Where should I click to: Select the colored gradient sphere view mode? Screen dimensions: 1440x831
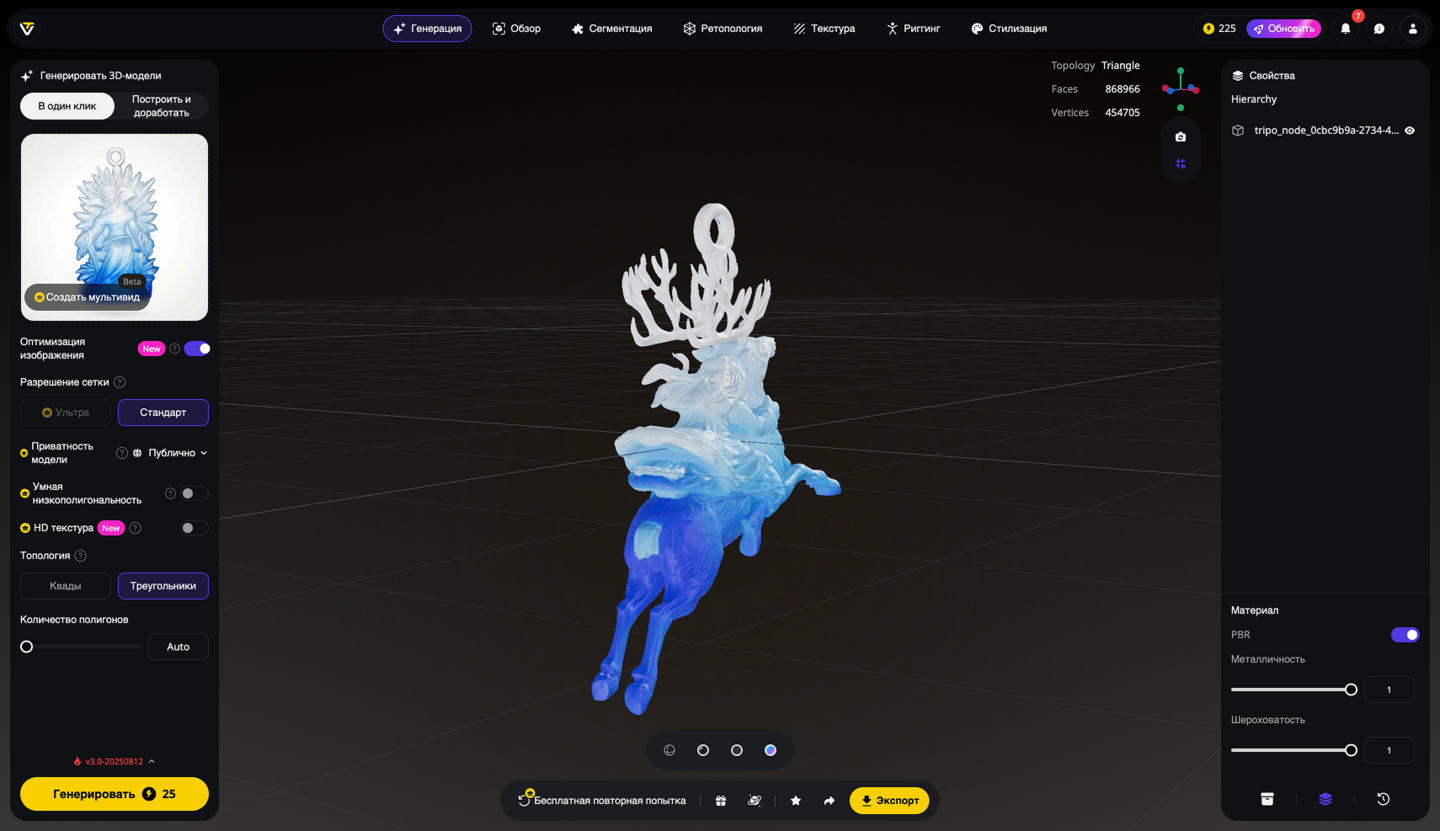click(x=770, y=750)
